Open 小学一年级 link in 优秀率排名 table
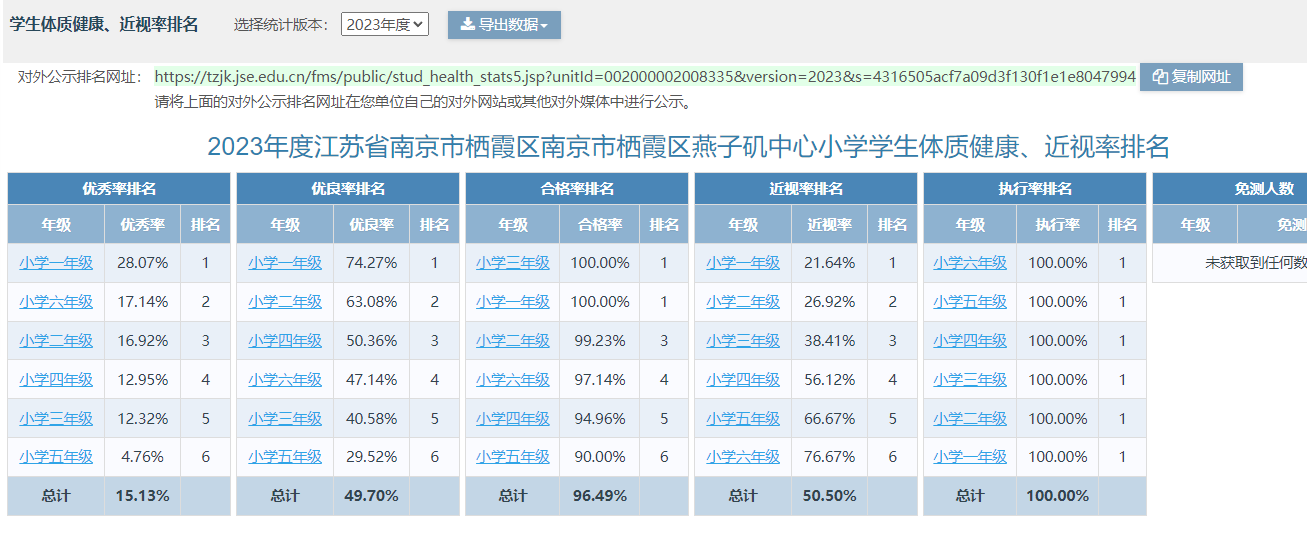The width and height of the screenshot is (1307, 551). (x=56, y=263)
